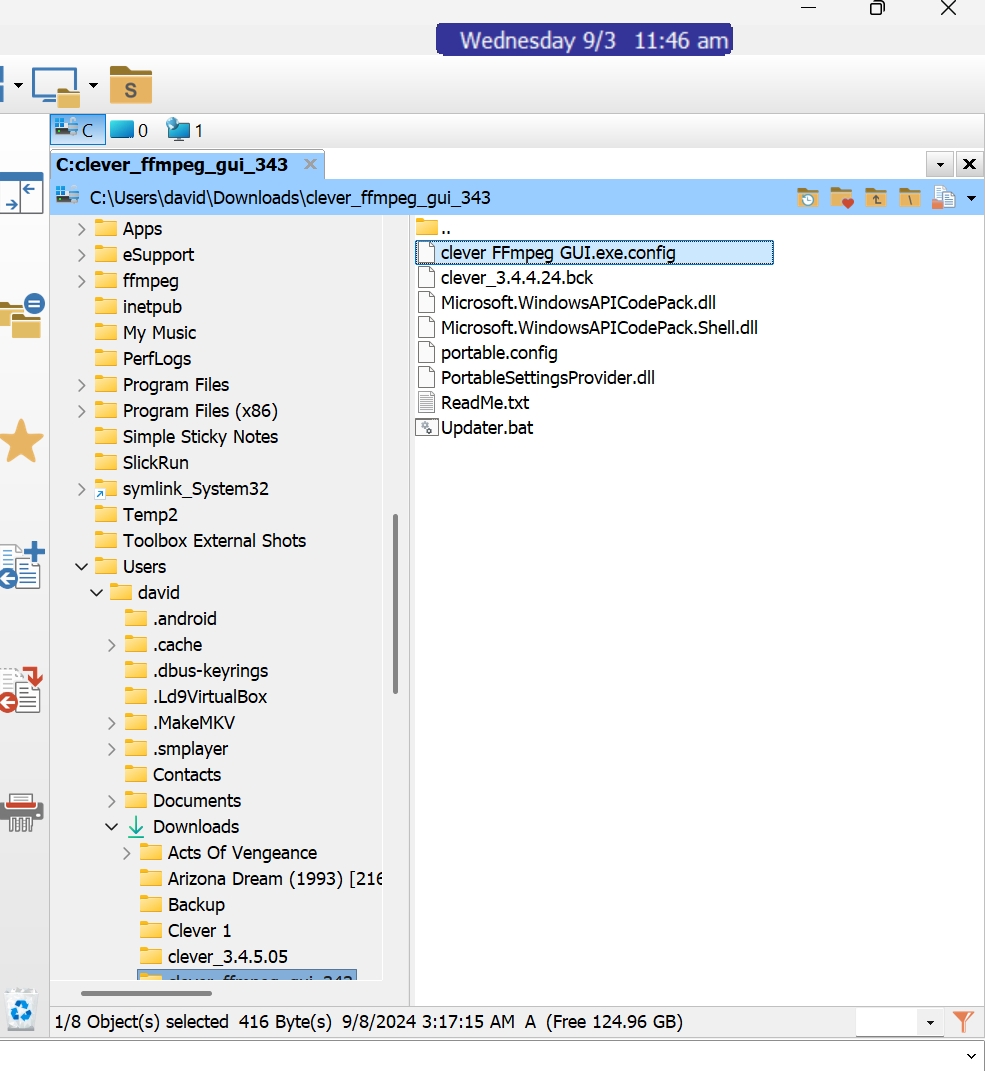
Task: Open favorite folders heart icon
Action: [842, 198]
